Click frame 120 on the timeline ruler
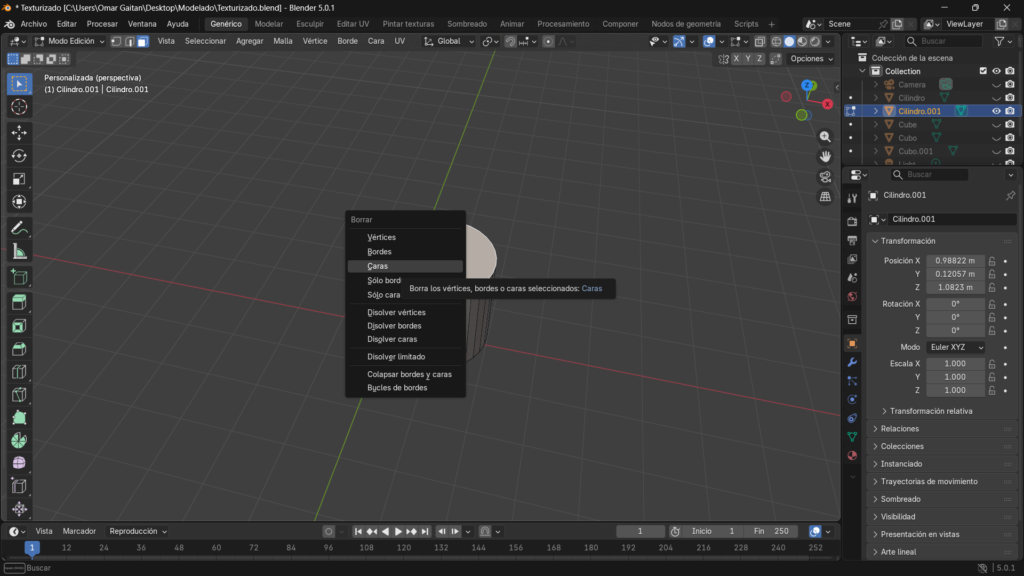 pyautogui.click(x=403, y=548)
